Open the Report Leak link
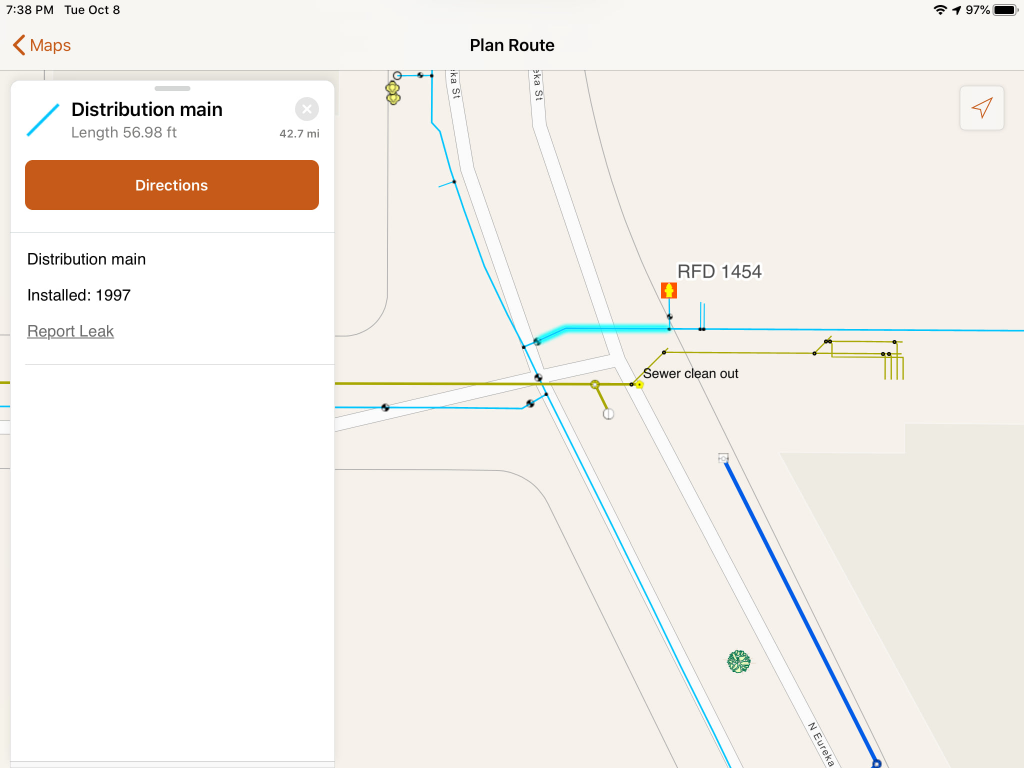The image size is (1024, 768). coord(70,331)
